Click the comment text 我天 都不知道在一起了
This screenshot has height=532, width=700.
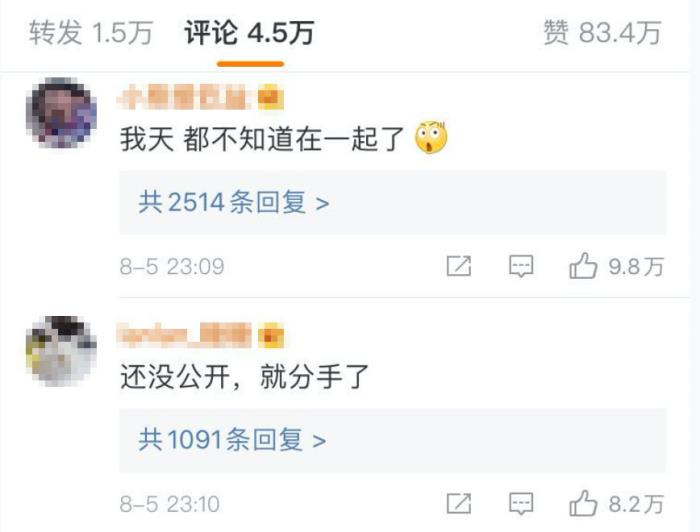[262, 139]
